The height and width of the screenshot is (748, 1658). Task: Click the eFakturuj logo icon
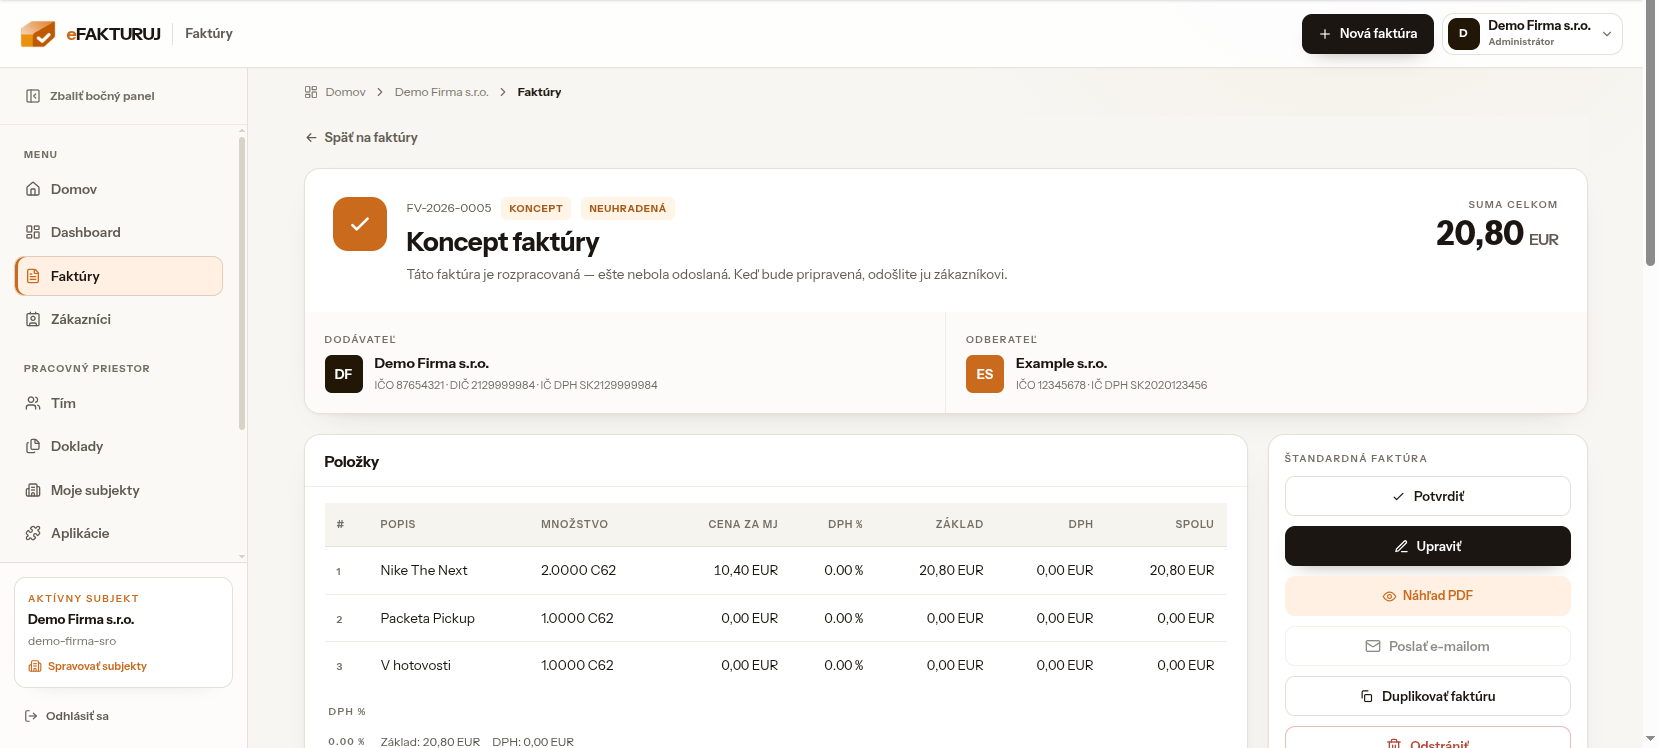pyautogui.click(x=38, y=34)
